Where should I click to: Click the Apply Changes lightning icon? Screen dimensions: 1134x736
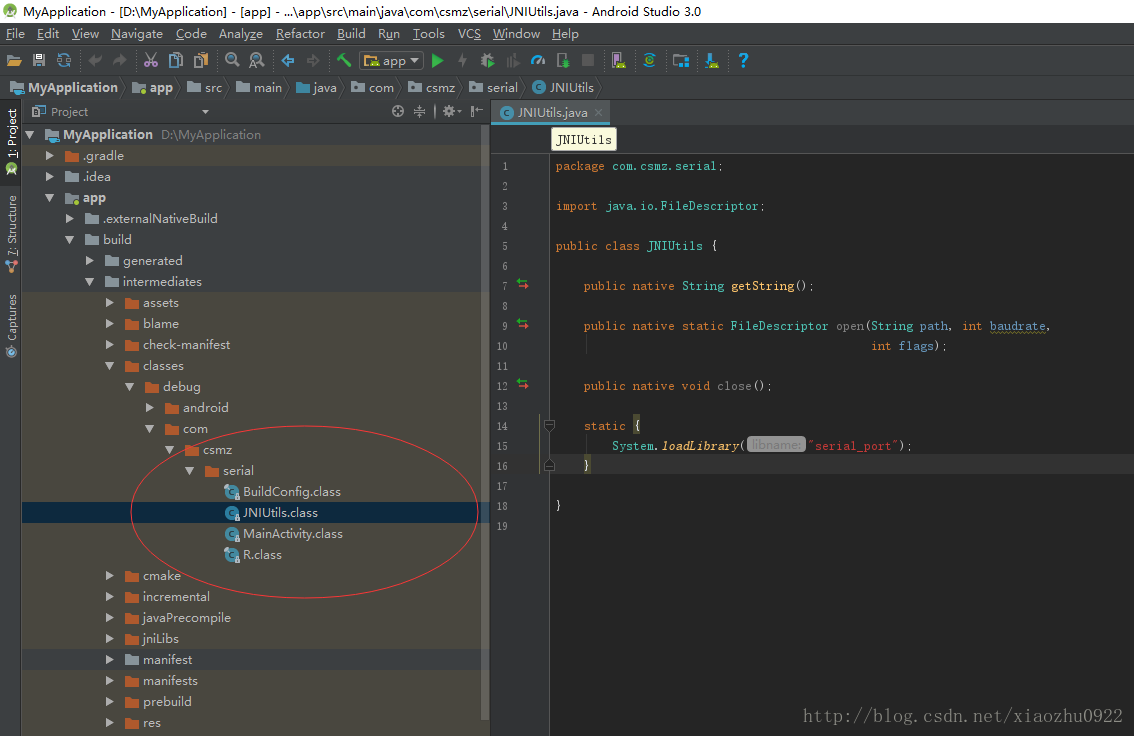(463, 61)
